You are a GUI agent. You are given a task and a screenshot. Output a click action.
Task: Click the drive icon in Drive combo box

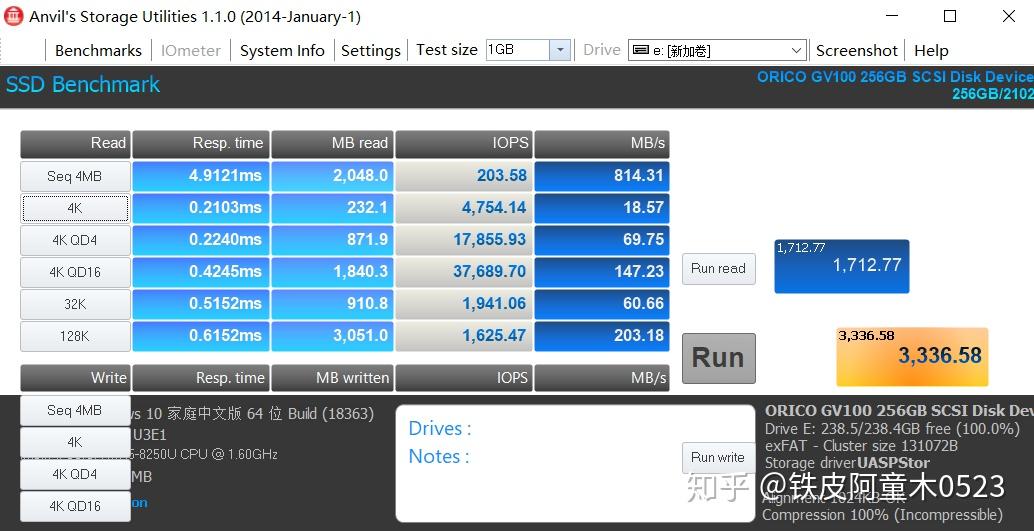click(640, 50)
